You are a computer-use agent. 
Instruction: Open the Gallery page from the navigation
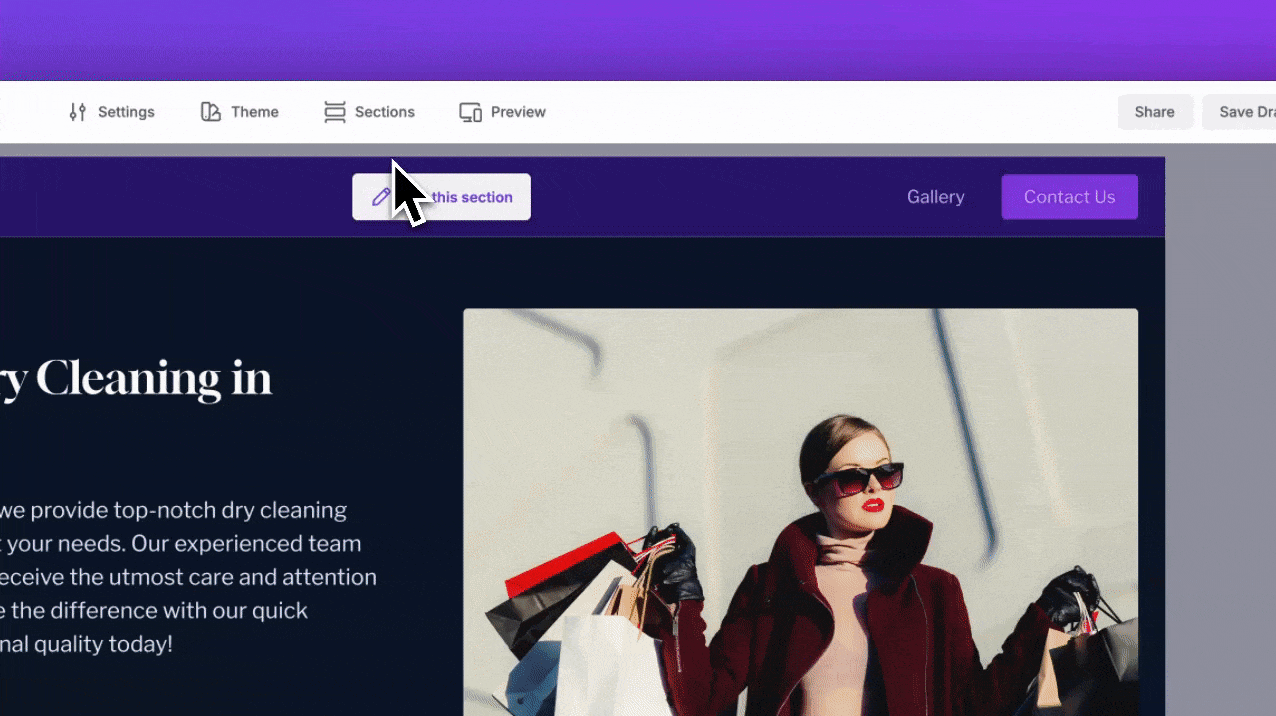point(935,196)
